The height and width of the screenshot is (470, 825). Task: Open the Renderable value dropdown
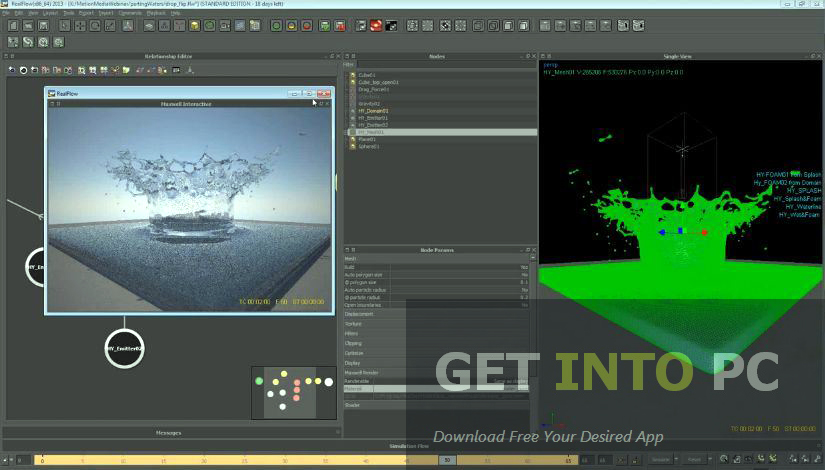pyautogui.click(x=510, y=381)
